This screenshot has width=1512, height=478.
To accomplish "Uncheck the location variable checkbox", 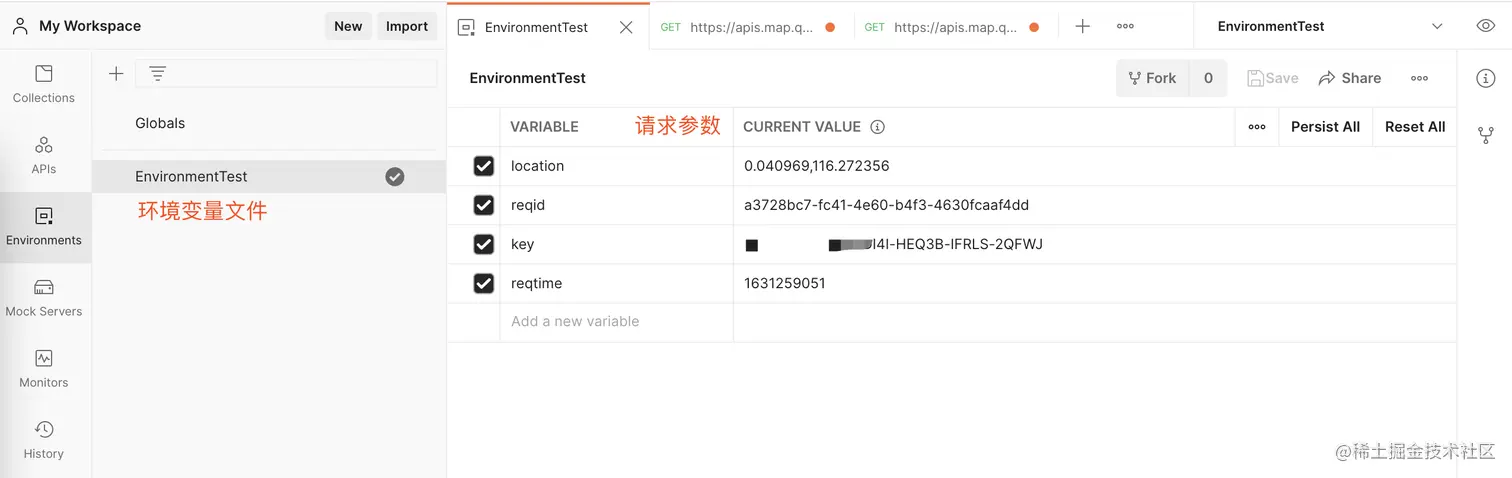I will (484, 166).
